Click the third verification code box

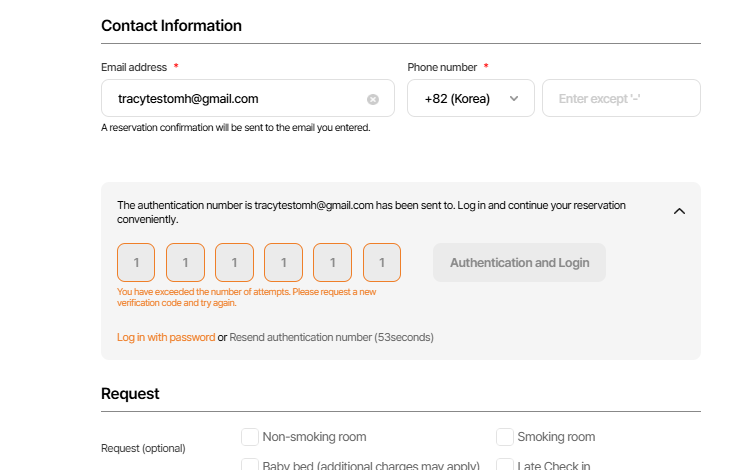click(234, 263)
